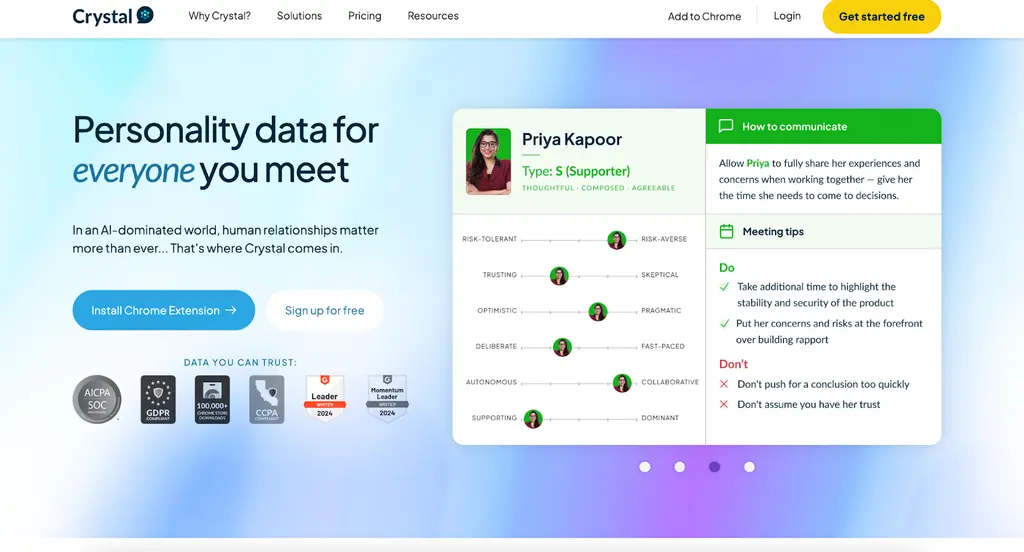This screenshot has height=552, width=1024.
Task: Open the Resources menu
Action: click(x=433, y=16)
